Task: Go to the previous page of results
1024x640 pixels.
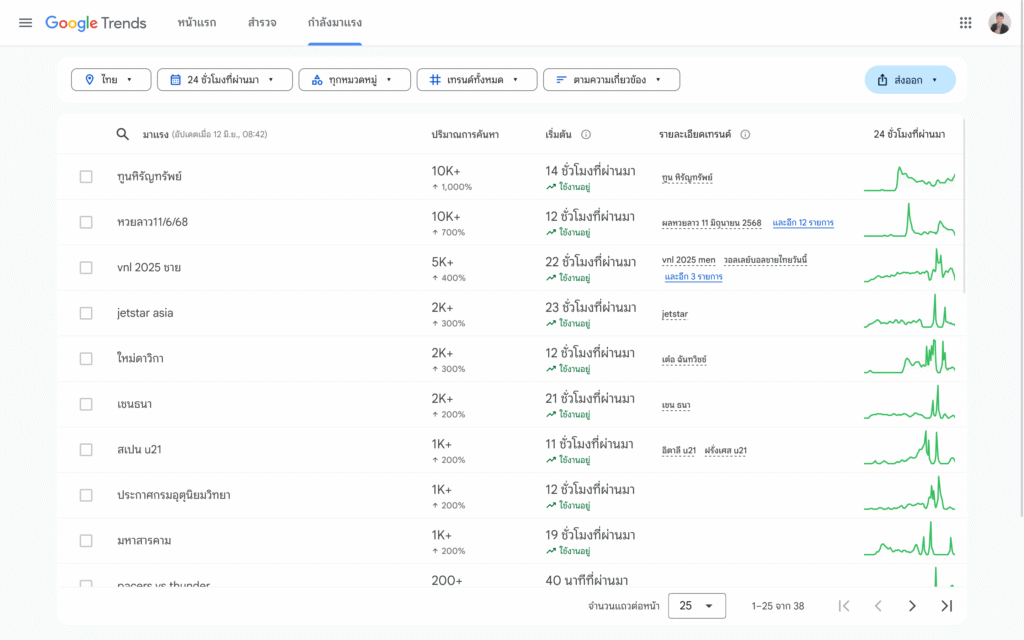Action: [878, 606]
